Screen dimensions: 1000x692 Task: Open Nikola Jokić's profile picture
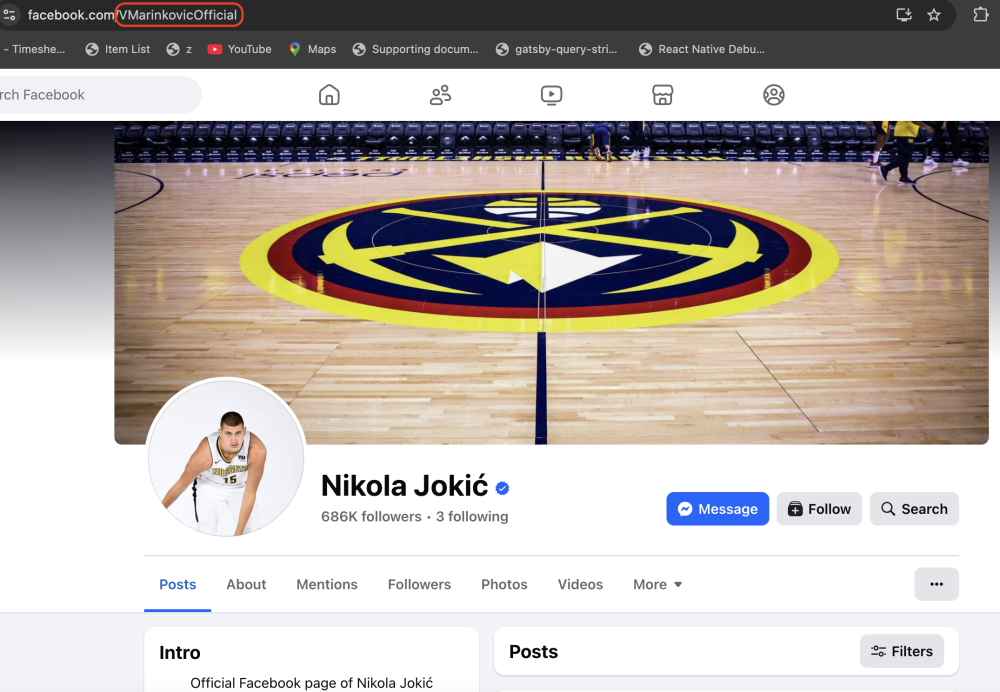pyautogui.click(x=226, y=457)
